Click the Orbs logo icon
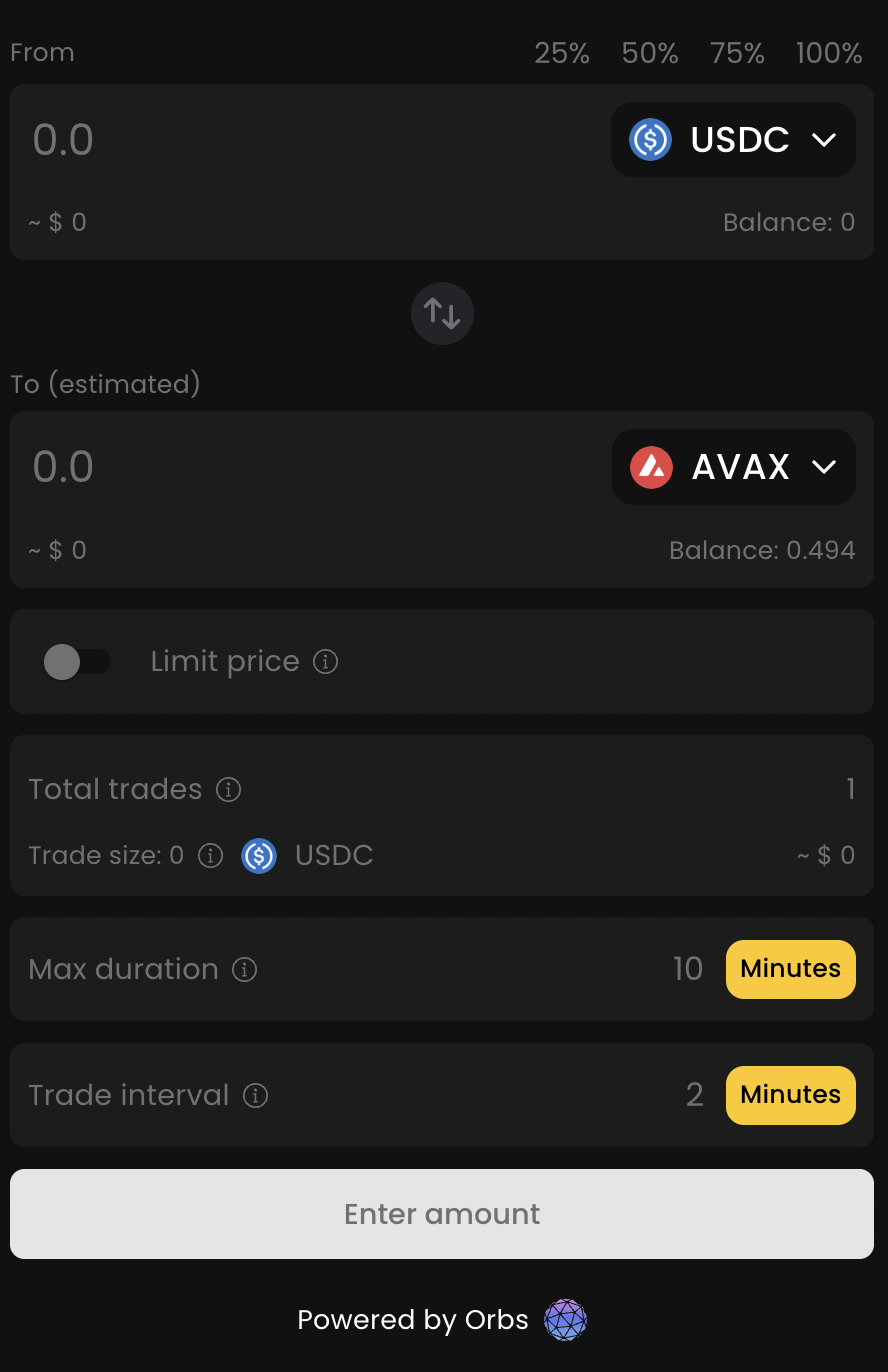This screenshot has width=888, height=1372. [565, 1320]
